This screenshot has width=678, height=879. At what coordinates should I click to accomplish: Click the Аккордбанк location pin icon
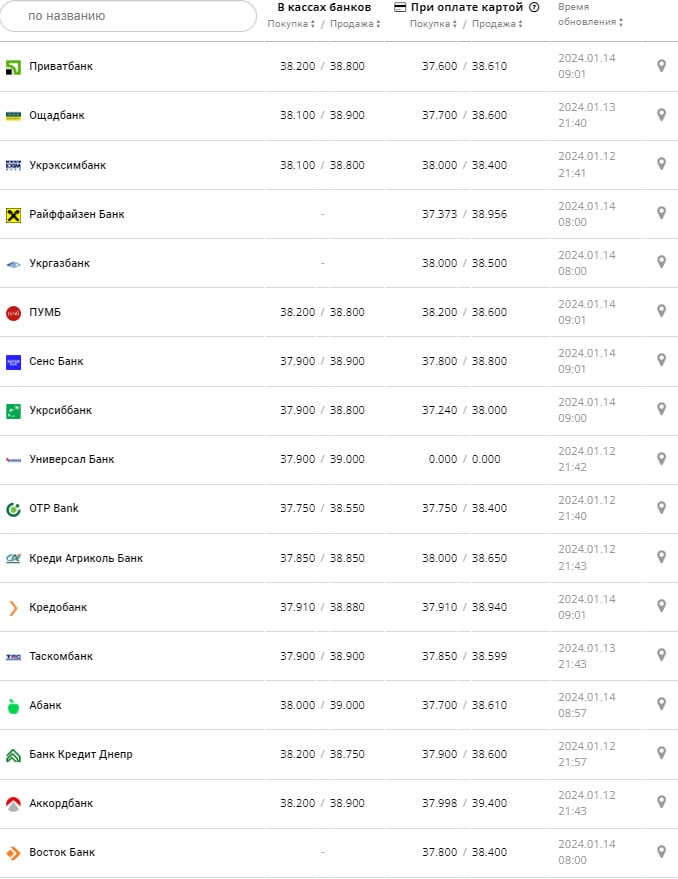(661, 802)
